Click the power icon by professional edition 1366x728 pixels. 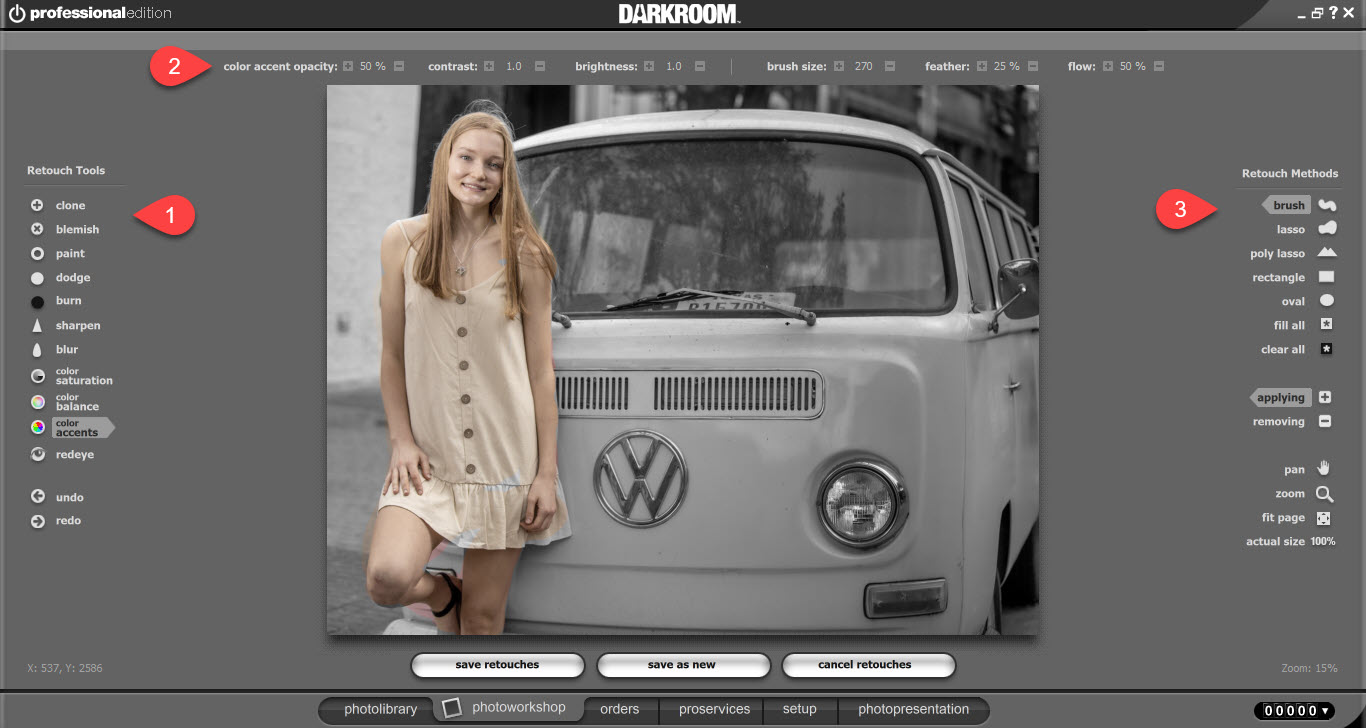[17, 14]
